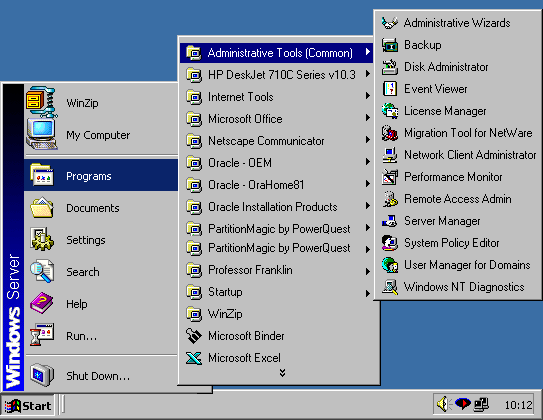Expand Oracle Installation Products submenu arrow
The image size is (543, 420).
tap(368, 206)
